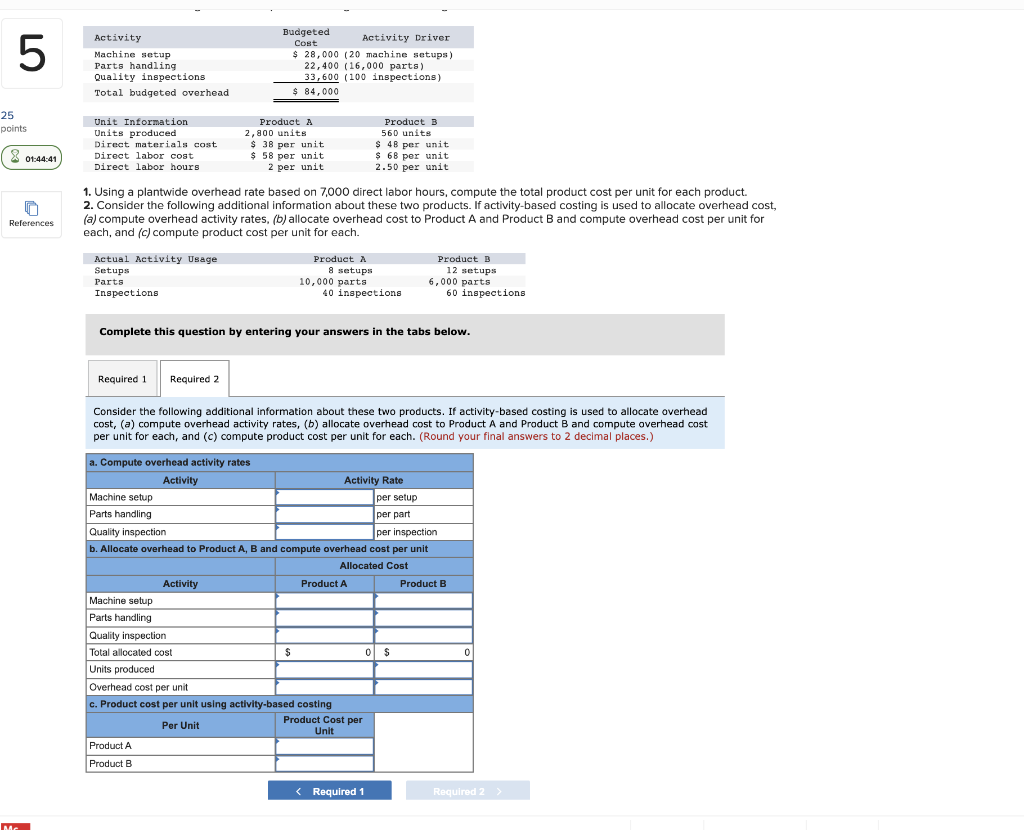Click the left chevron inside Required 1 button
Viewport: 1024px width, 830px height.
pyautogui.click(x=299, y=790)
